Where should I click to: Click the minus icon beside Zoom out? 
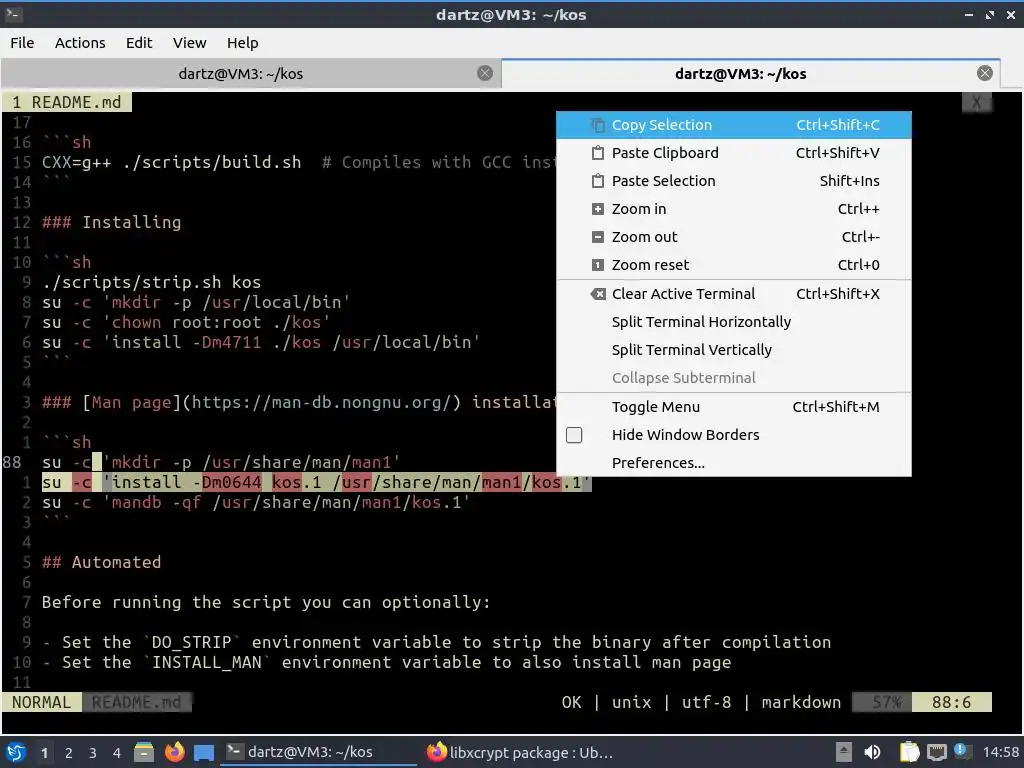[598, 237]
